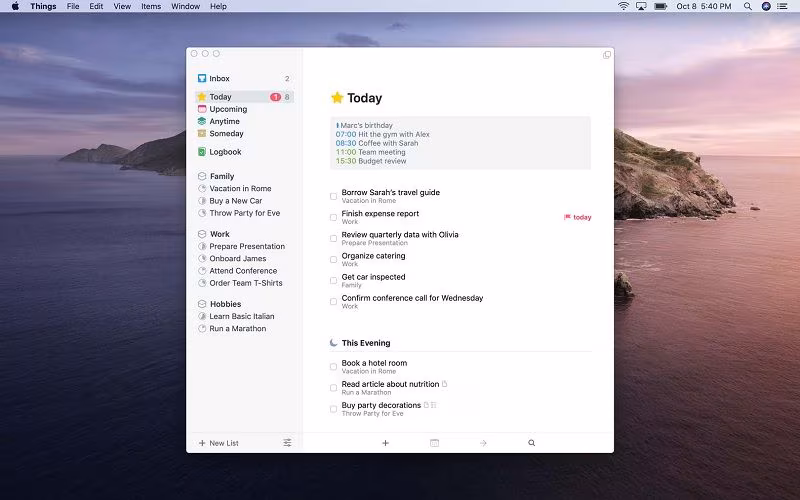Click the Siri icon in menu bar

click(766, 6)
